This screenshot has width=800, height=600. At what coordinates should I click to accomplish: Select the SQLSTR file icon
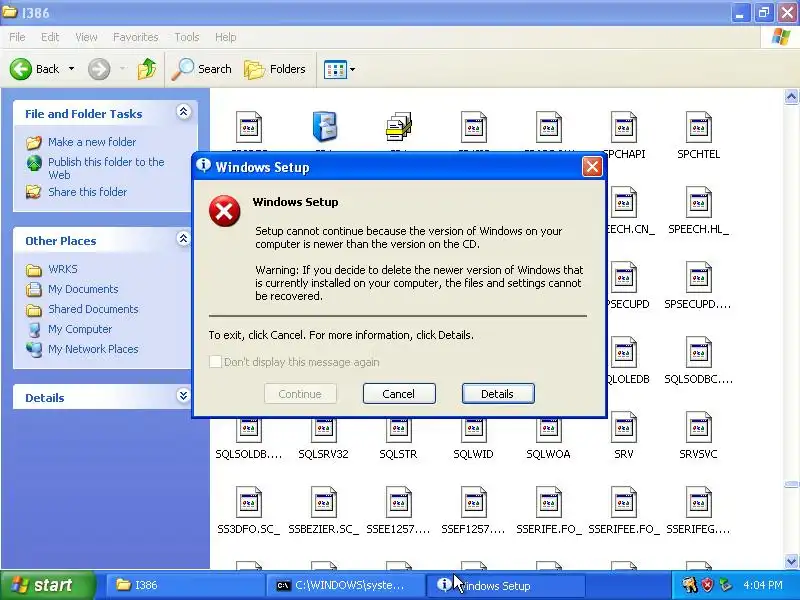[x=398, y=431]
